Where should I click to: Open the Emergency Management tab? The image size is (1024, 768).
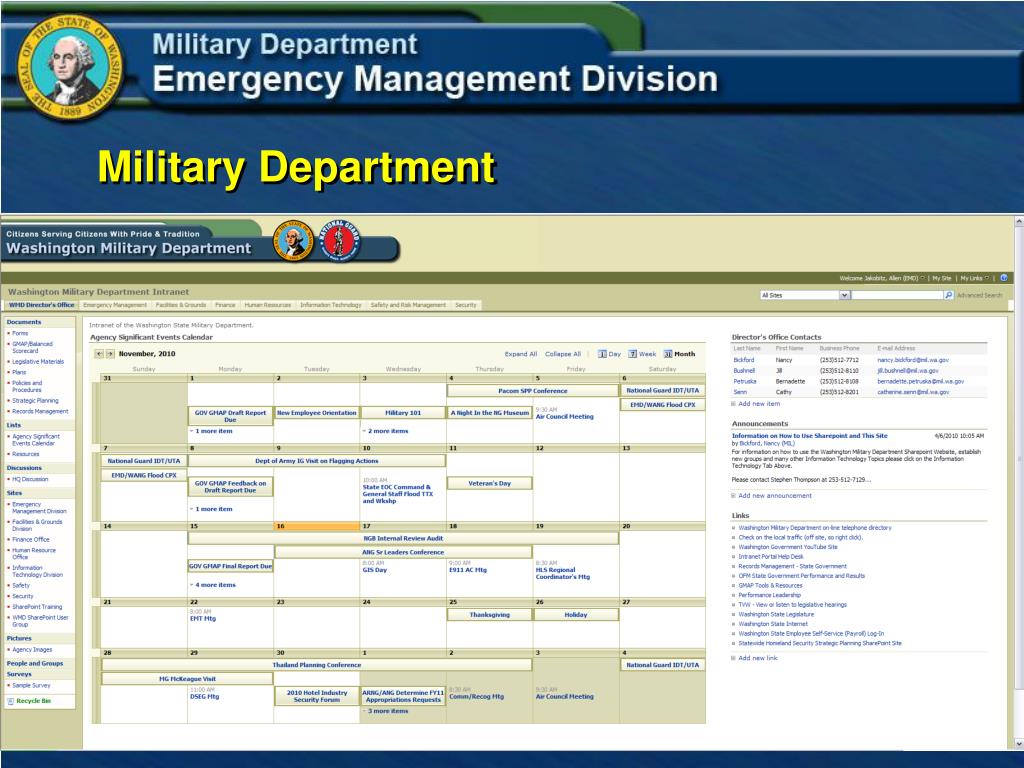(115, 305)
